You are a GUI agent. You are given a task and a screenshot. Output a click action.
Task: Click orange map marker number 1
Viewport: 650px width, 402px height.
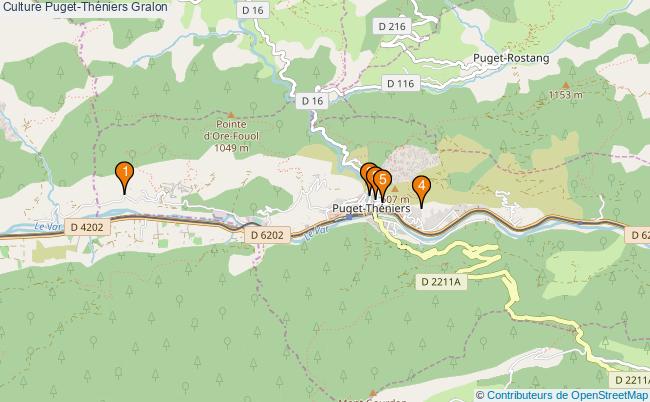[x=124, y=174]
